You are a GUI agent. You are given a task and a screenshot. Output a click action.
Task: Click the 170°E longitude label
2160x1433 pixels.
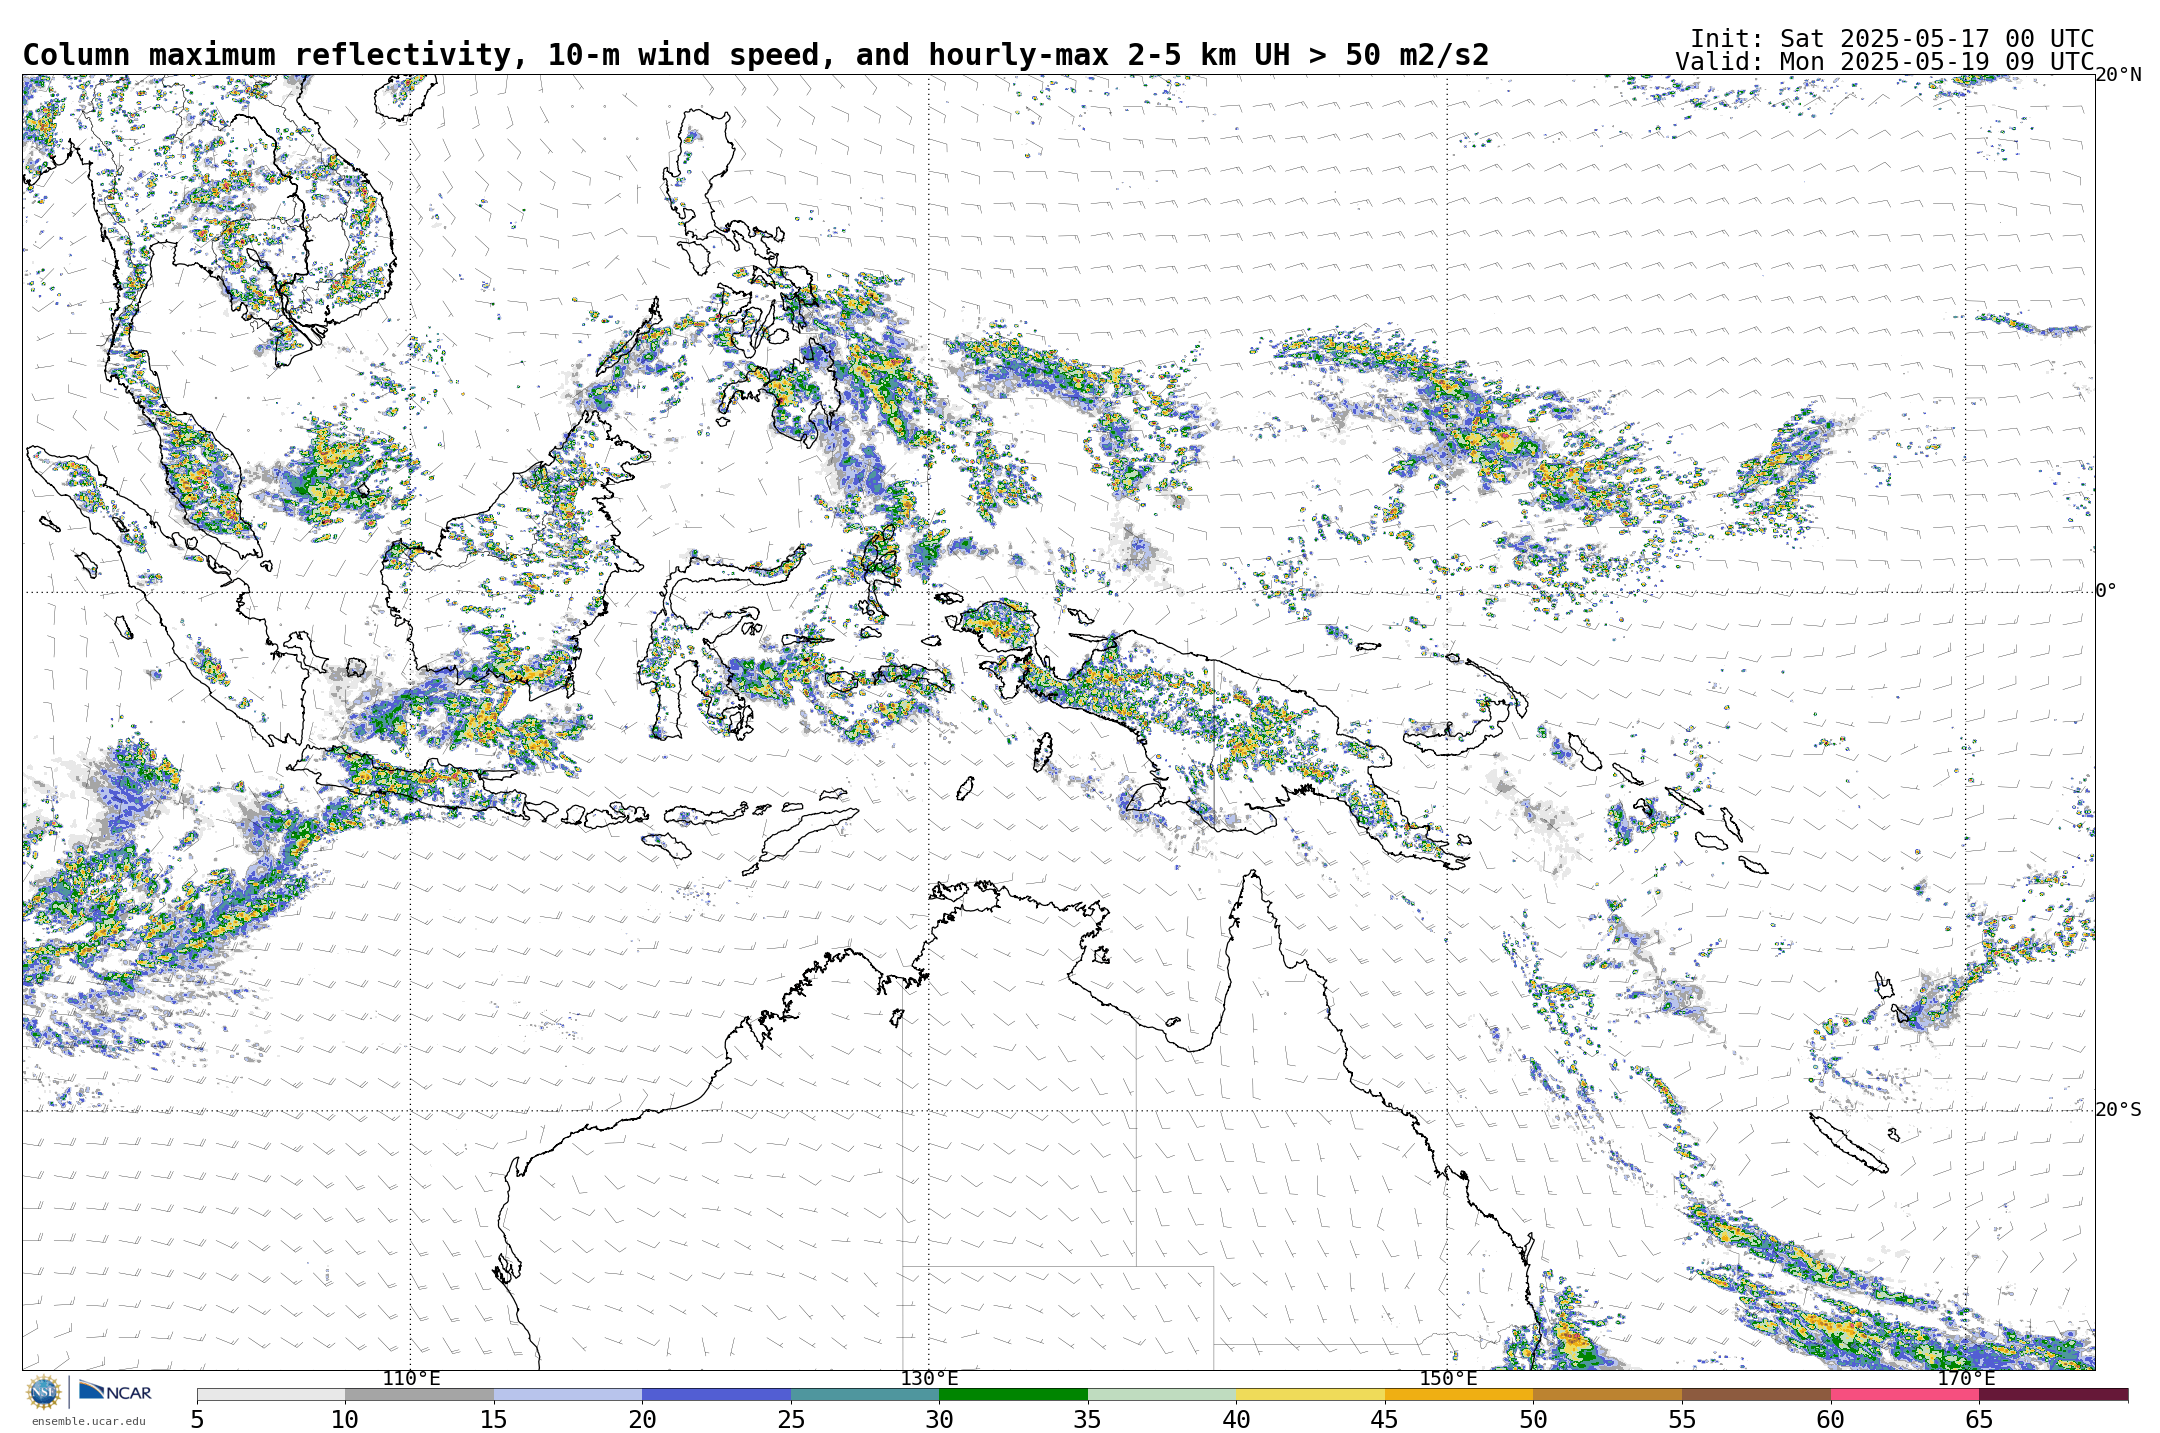click(1966, 1378)
